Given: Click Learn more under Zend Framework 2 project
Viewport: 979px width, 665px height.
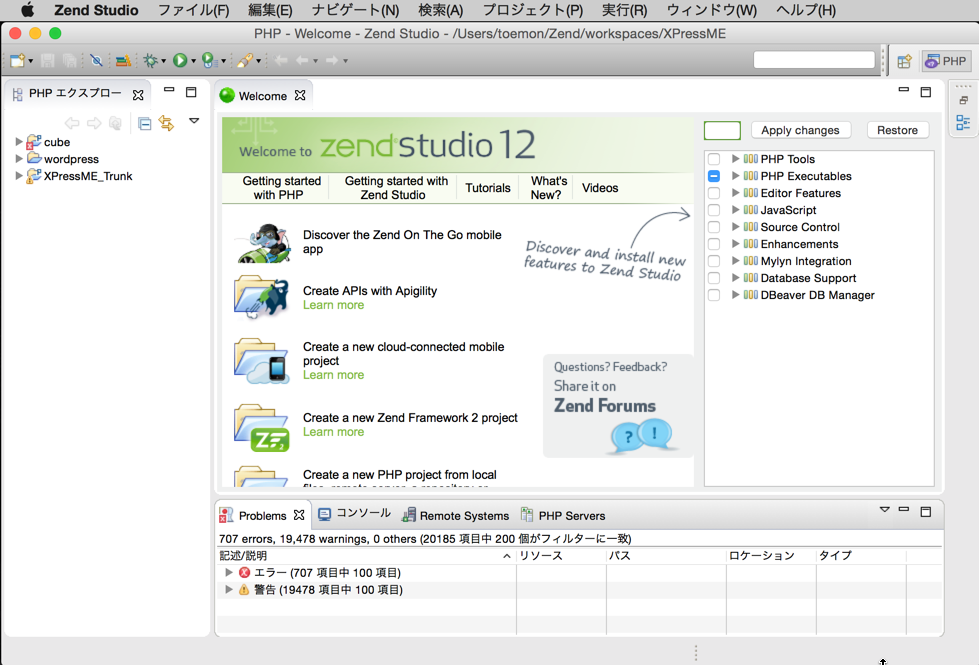Looking at the screenshot, I should click(x=333, y=431).
